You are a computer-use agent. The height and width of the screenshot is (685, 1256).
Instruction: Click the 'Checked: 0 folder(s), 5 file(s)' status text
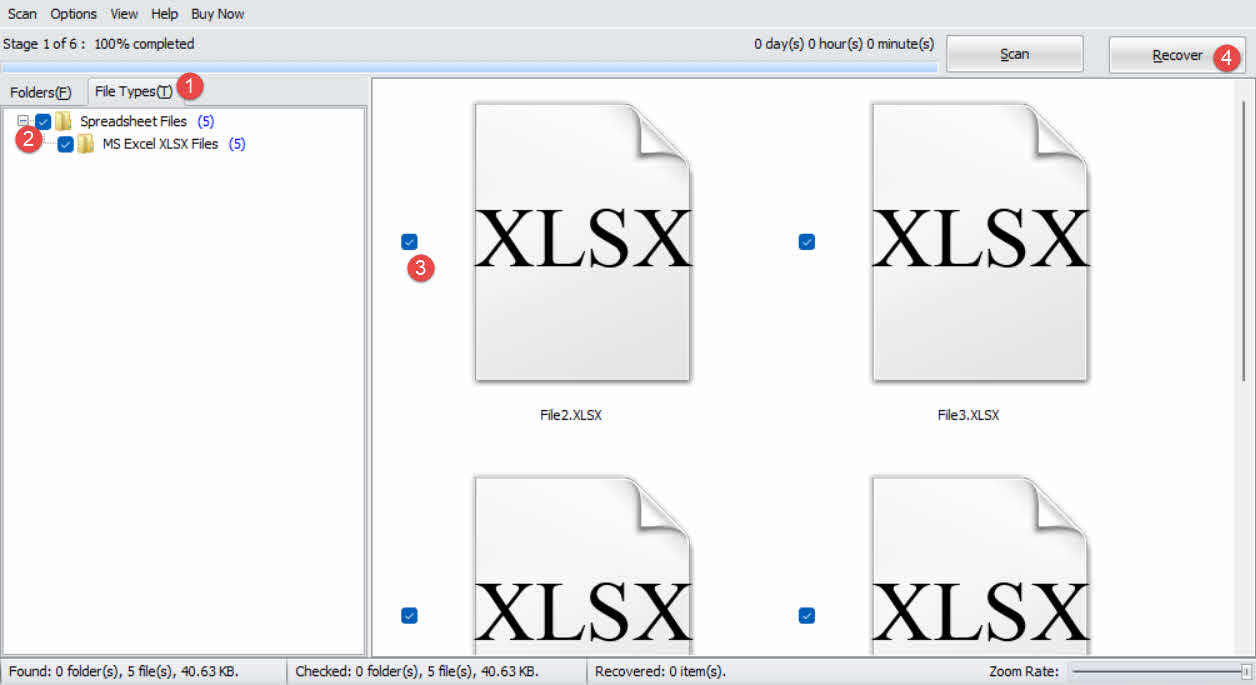tap(417, 671)
